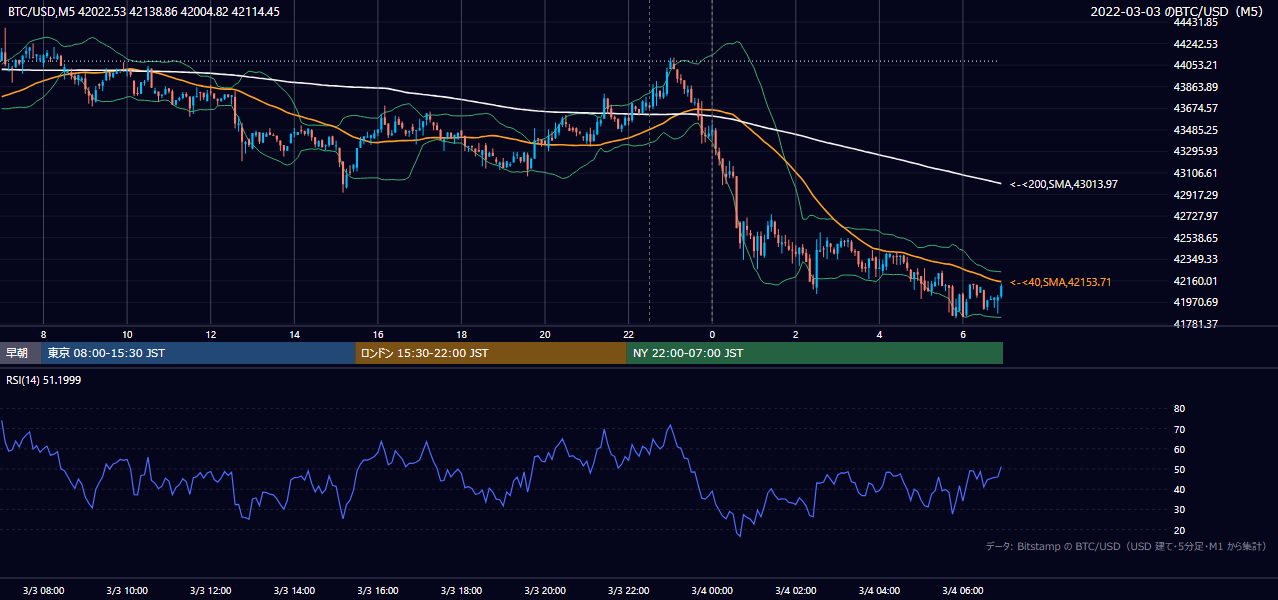This screenshot has height=600, width=1278.
Task: Select the 42160.01 price axis label
Action: (1196, 281)
